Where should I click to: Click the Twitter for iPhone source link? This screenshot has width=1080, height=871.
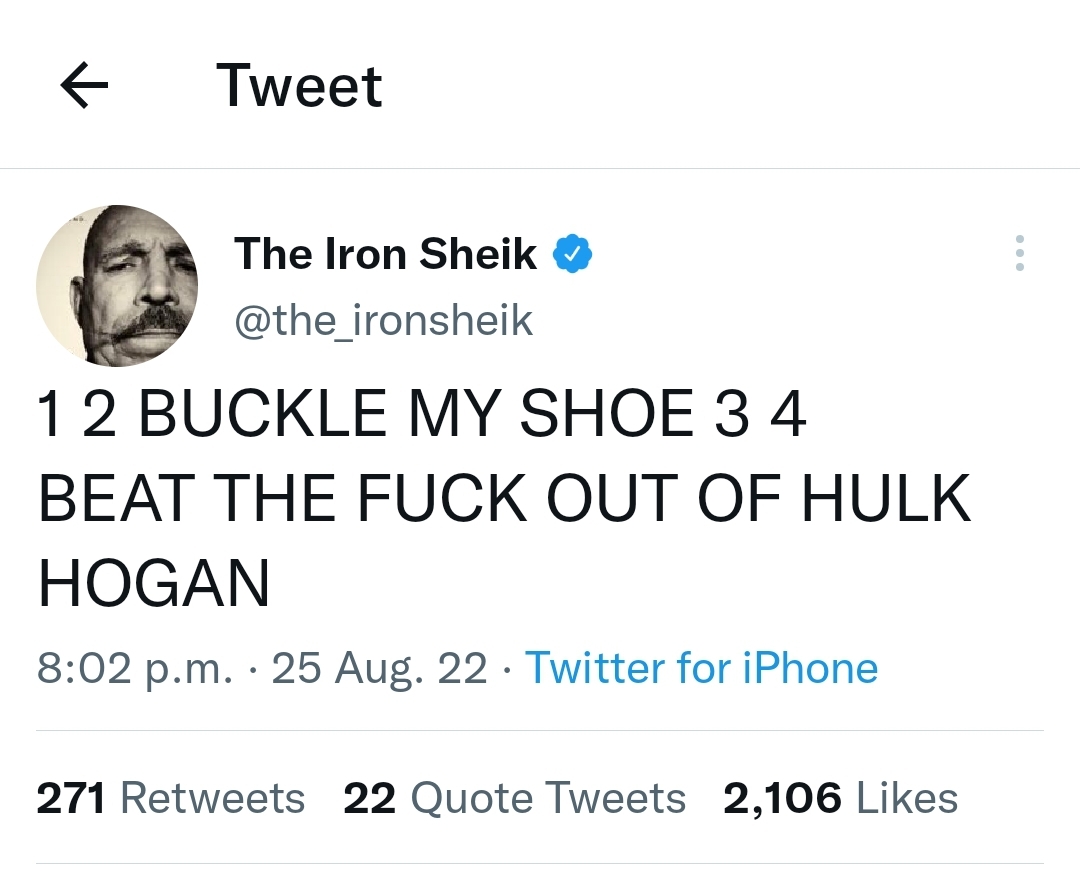(x=701, y=667)
